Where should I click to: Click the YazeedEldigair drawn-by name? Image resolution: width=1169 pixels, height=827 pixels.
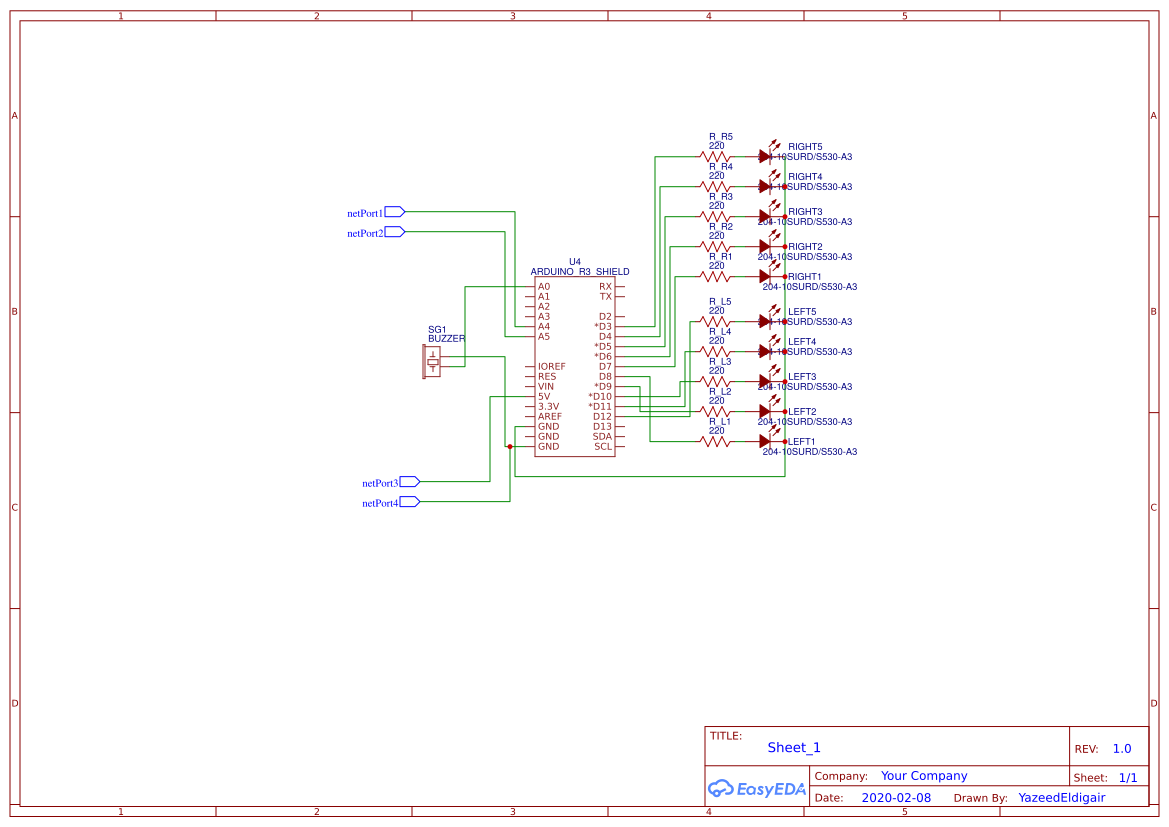click(1060, 797)
